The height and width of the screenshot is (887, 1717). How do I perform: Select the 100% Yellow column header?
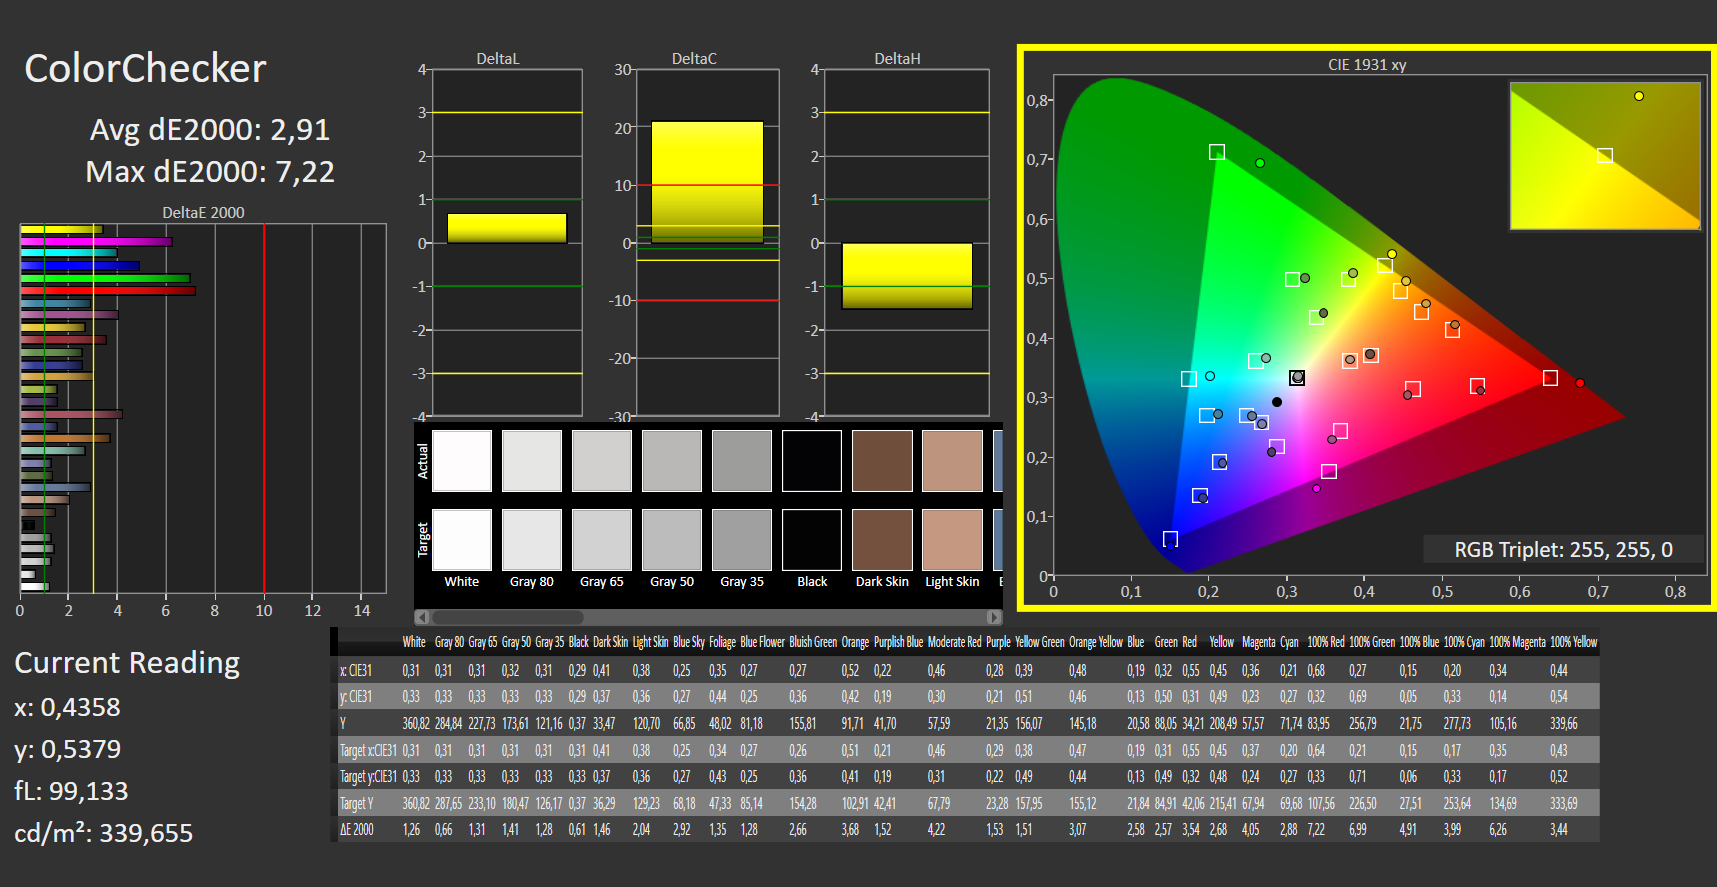coord(1573,642)
